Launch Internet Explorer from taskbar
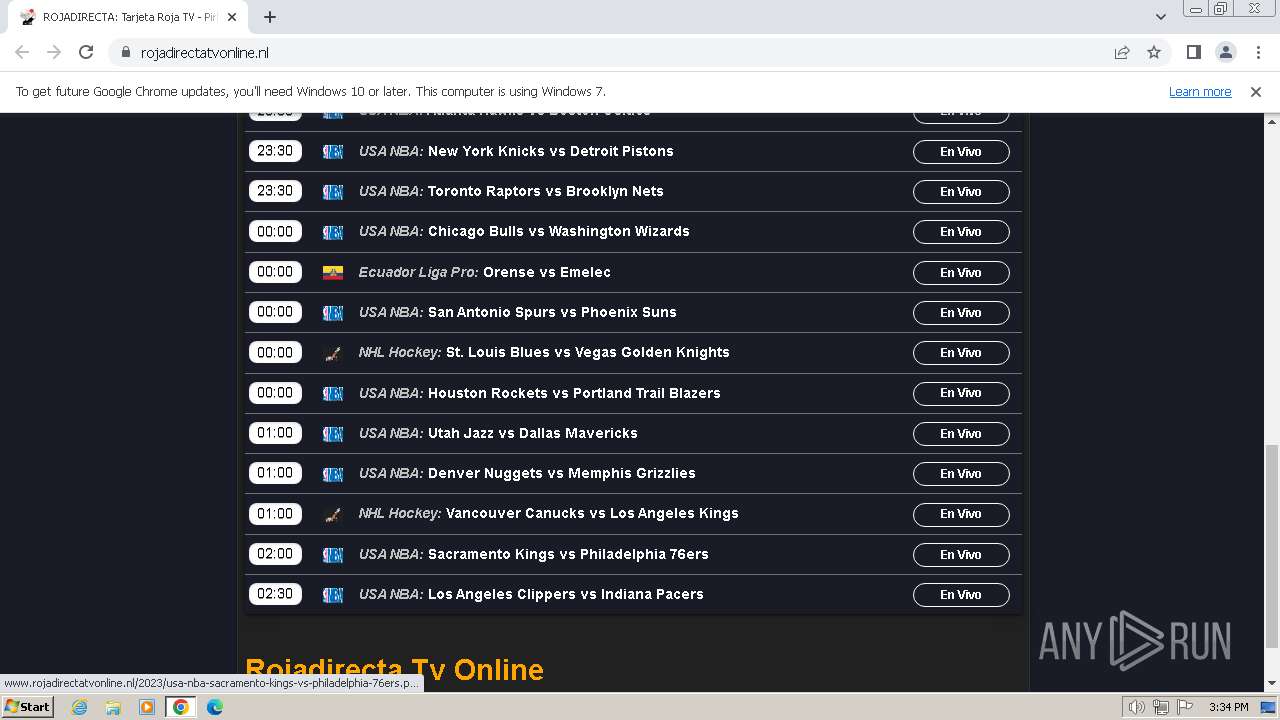This screenshot has height=720, width=1280. 79,707
